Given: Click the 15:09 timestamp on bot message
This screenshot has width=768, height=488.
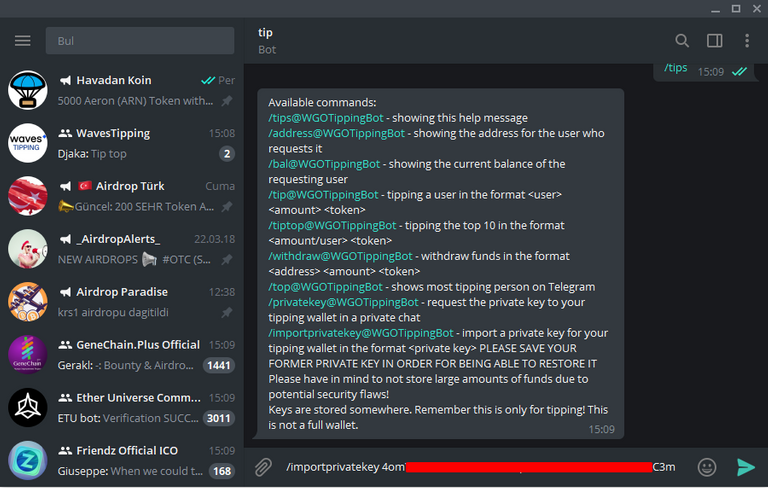Looking at the screenshot, I should click(x=601, y=430).
